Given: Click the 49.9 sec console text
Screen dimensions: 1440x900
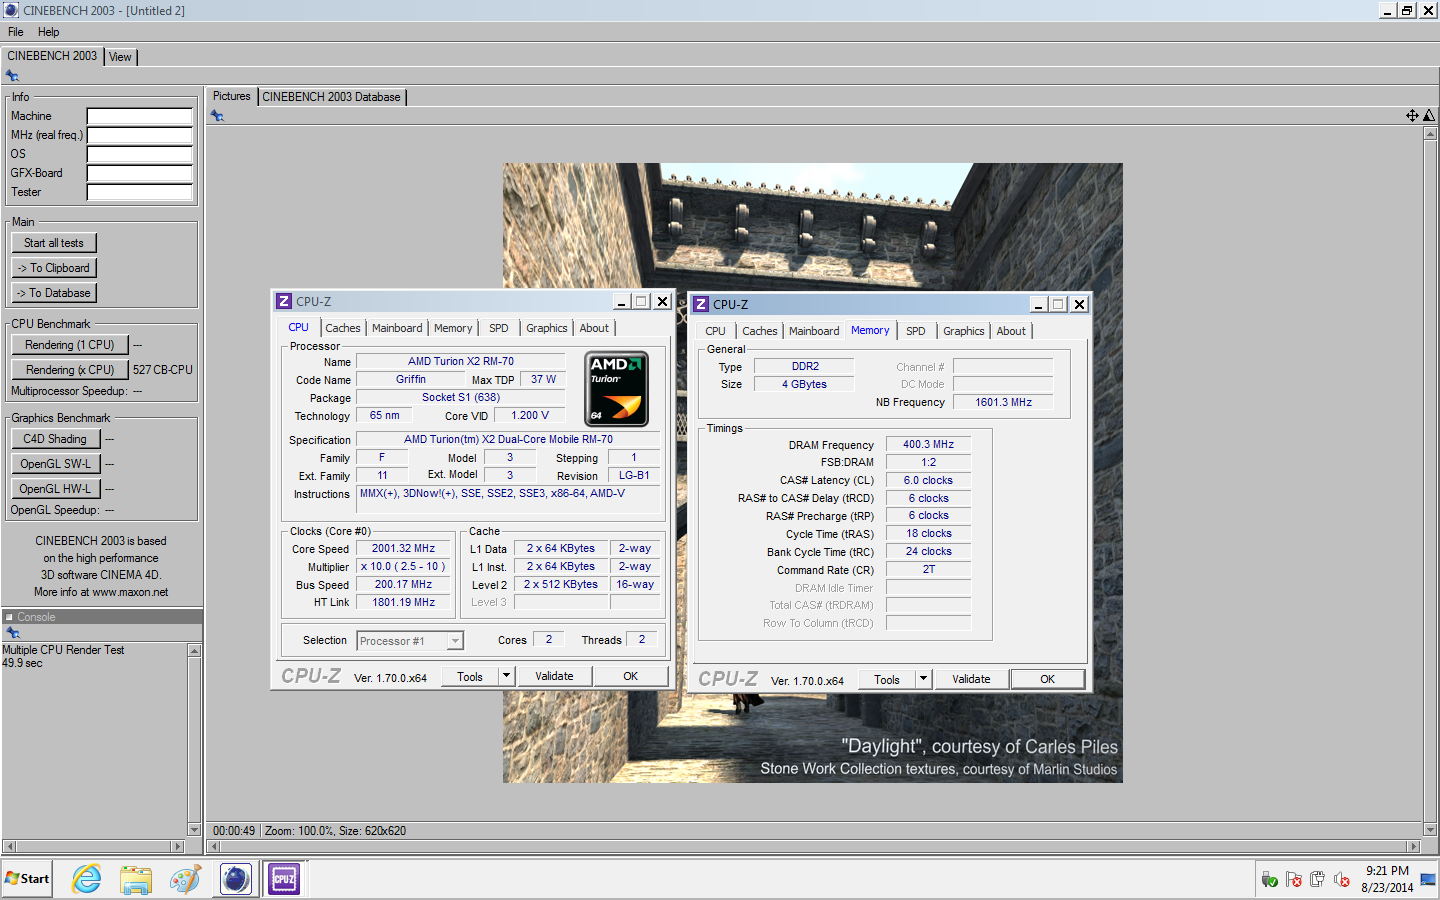Looking at the screenshot, I should [22, 663].
